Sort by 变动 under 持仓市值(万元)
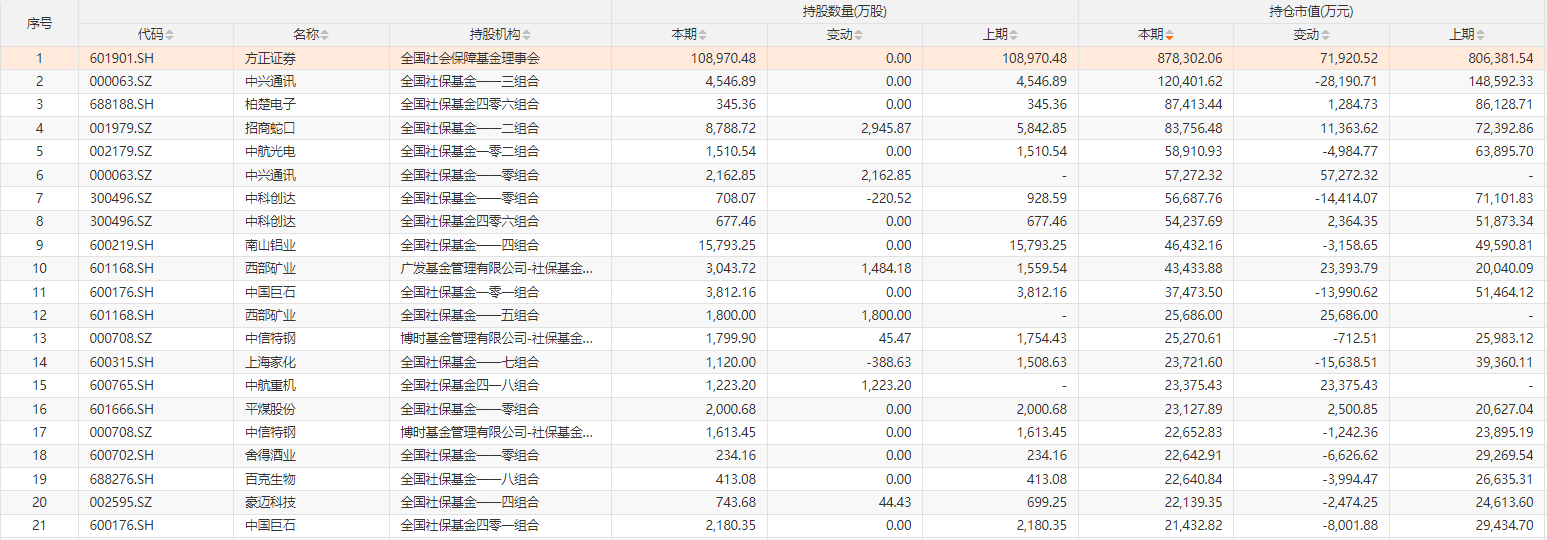This screenshot has height=540, width=1547. 1326,35
